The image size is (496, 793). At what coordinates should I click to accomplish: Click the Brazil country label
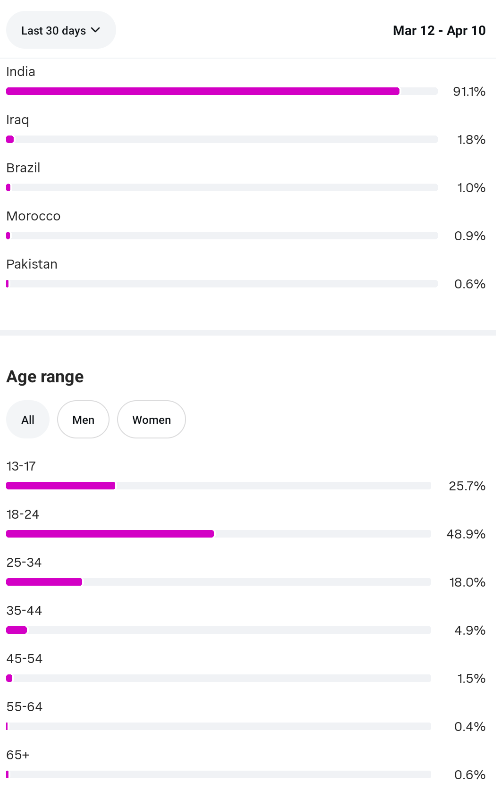coord(23,168)
